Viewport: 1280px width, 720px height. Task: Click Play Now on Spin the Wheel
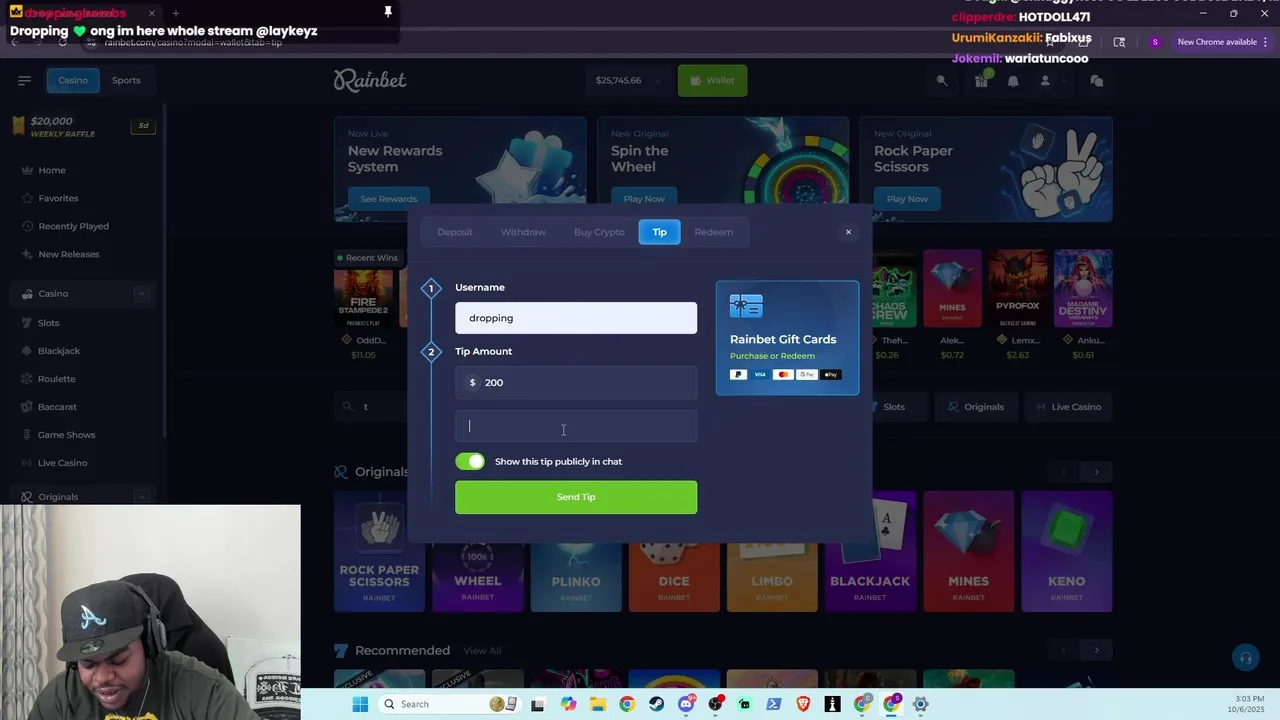coord(644,198)
